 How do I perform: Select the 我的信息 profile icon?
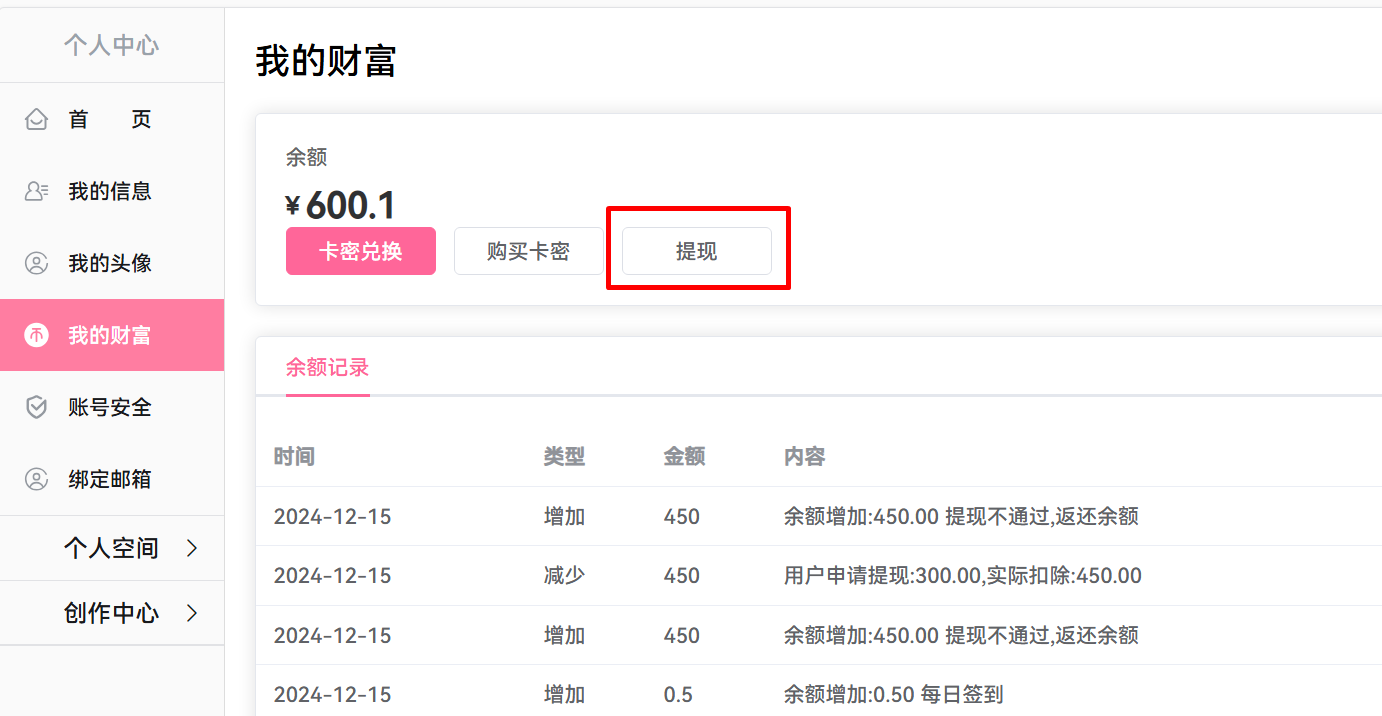(x=37, y=190)
